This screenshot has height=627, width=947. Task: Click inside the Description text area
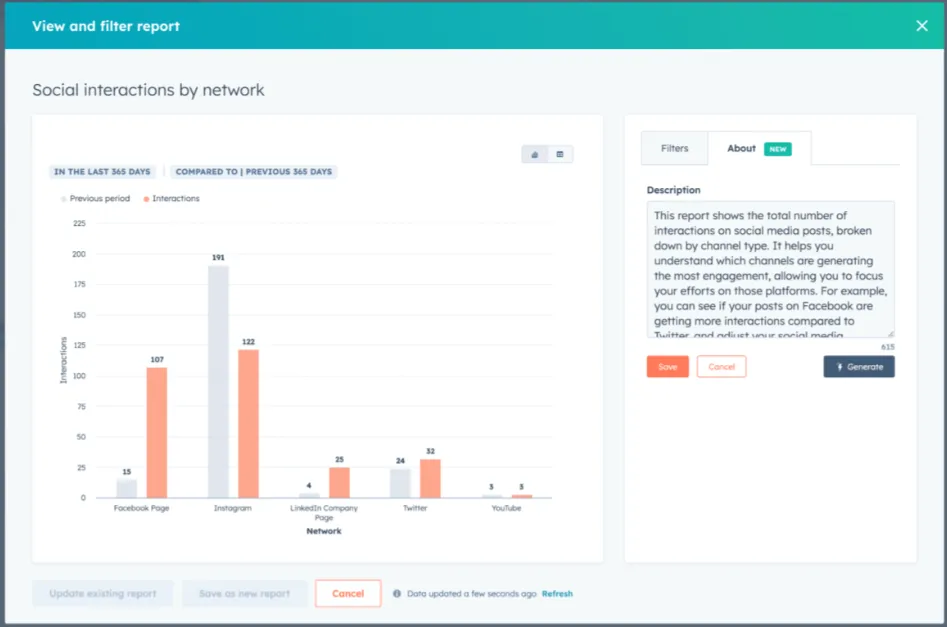(x=770, y=269)
